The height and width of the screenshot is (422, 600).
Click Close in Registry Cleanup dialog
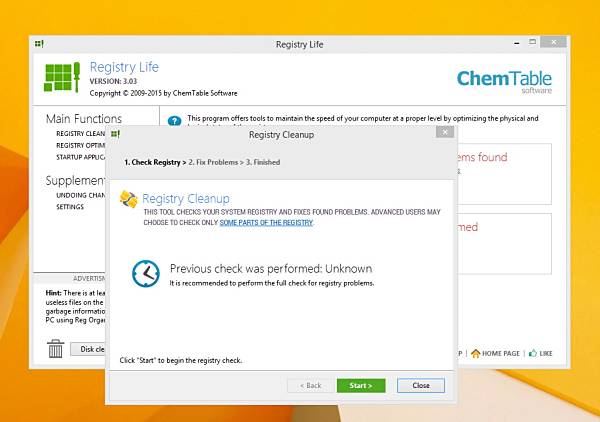click(421, 385)
